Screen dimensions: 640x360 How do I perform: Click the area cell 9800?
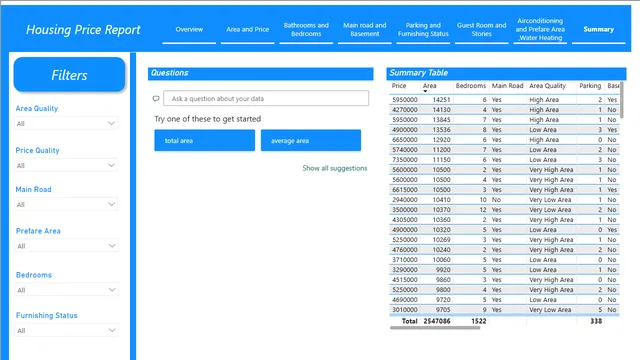(x=443, y=290)
